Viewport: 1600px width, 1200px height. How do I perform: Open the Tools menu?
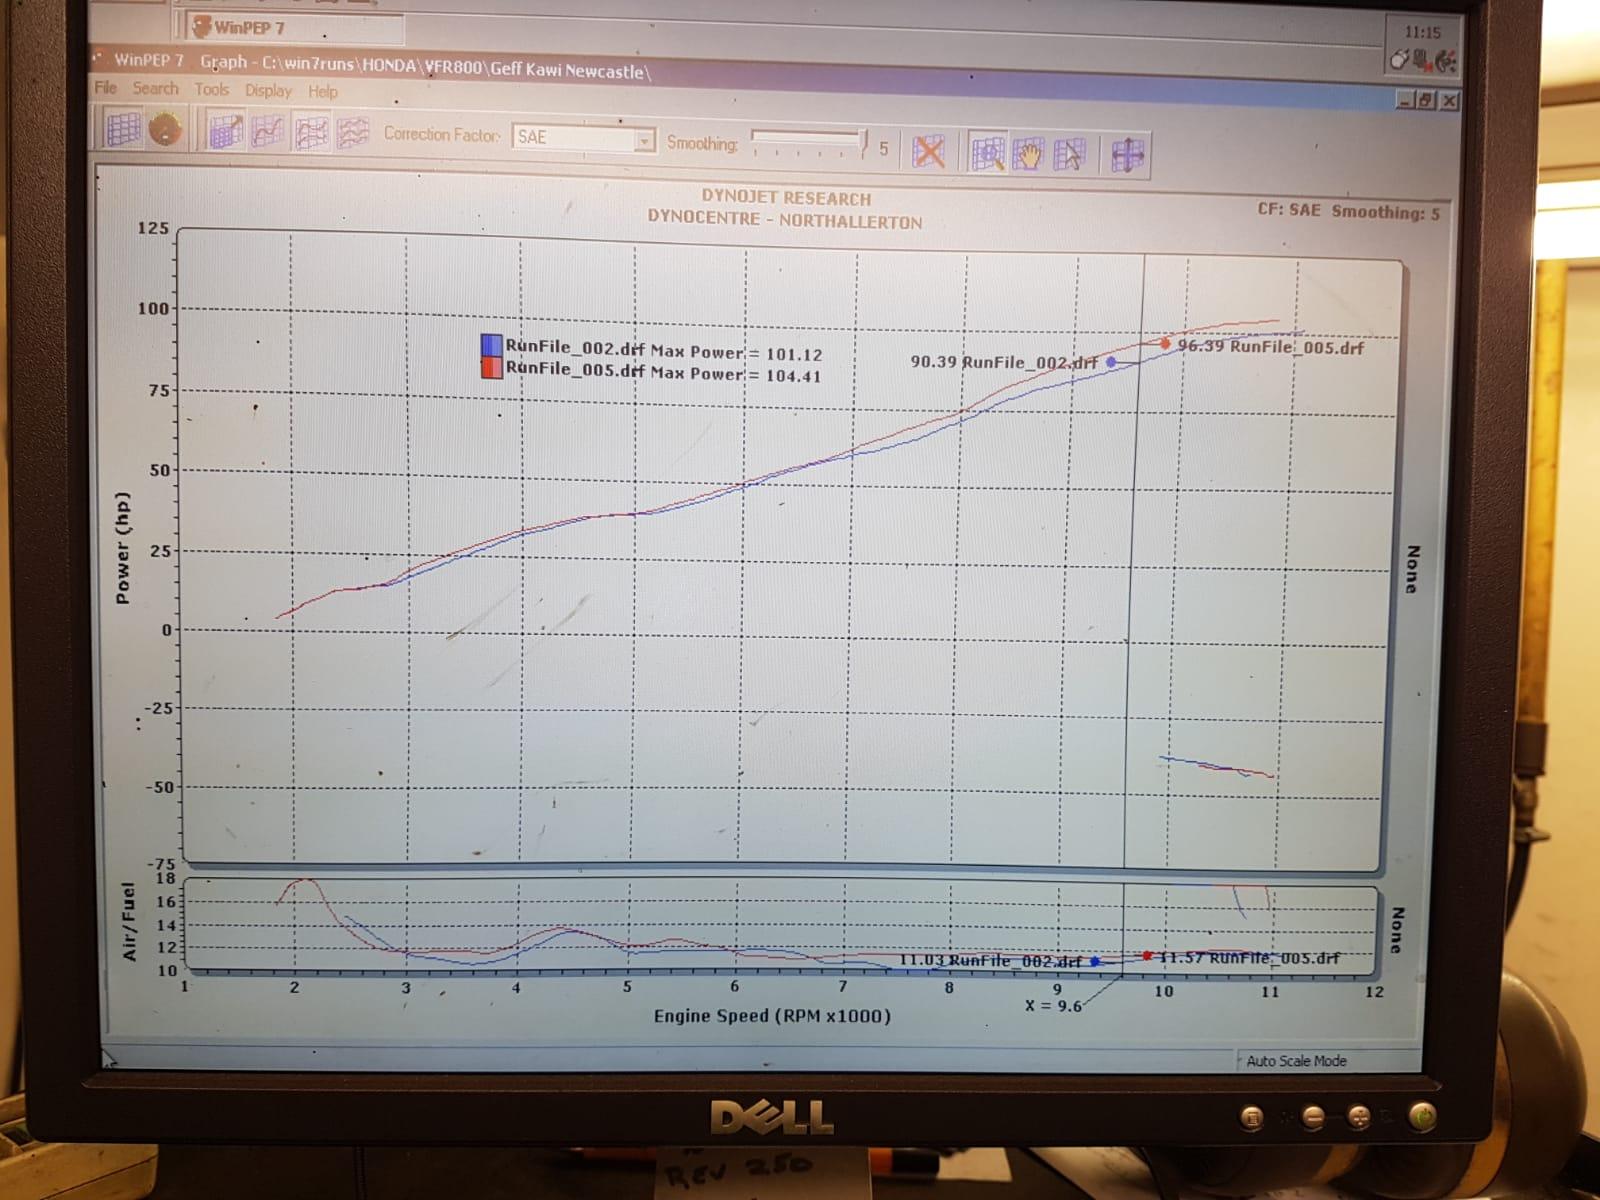point(212,89)
